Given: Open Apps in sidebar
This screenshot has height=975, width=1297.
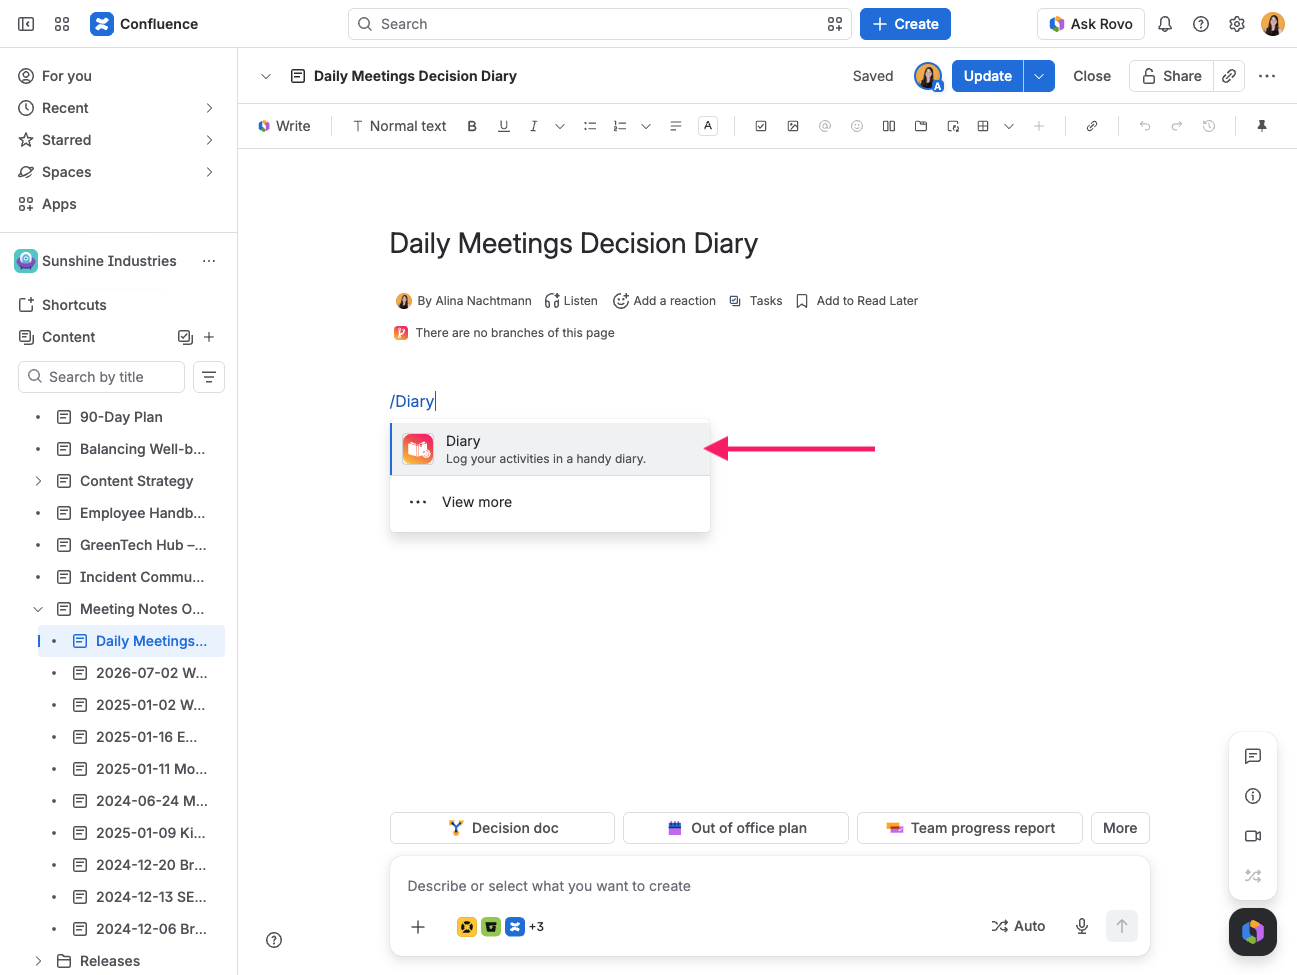Looking at the screenshot, I should click(x=118, y=204).
